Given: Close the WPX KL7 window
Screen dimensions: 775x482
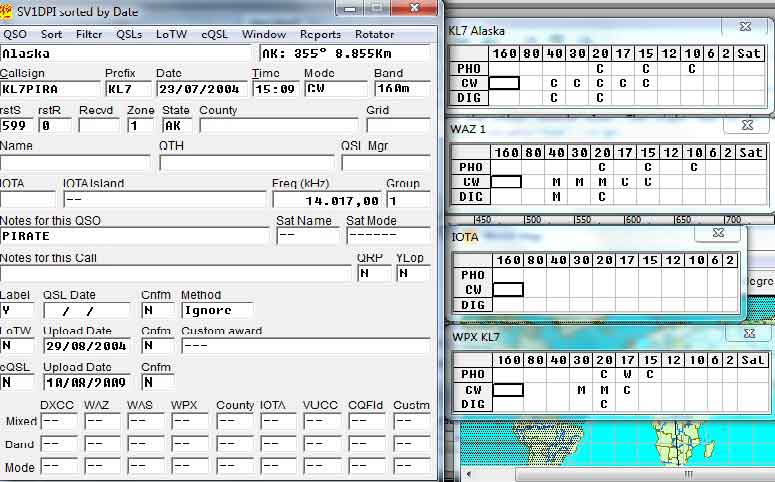Looking at the screenshot, I should 749,333.
